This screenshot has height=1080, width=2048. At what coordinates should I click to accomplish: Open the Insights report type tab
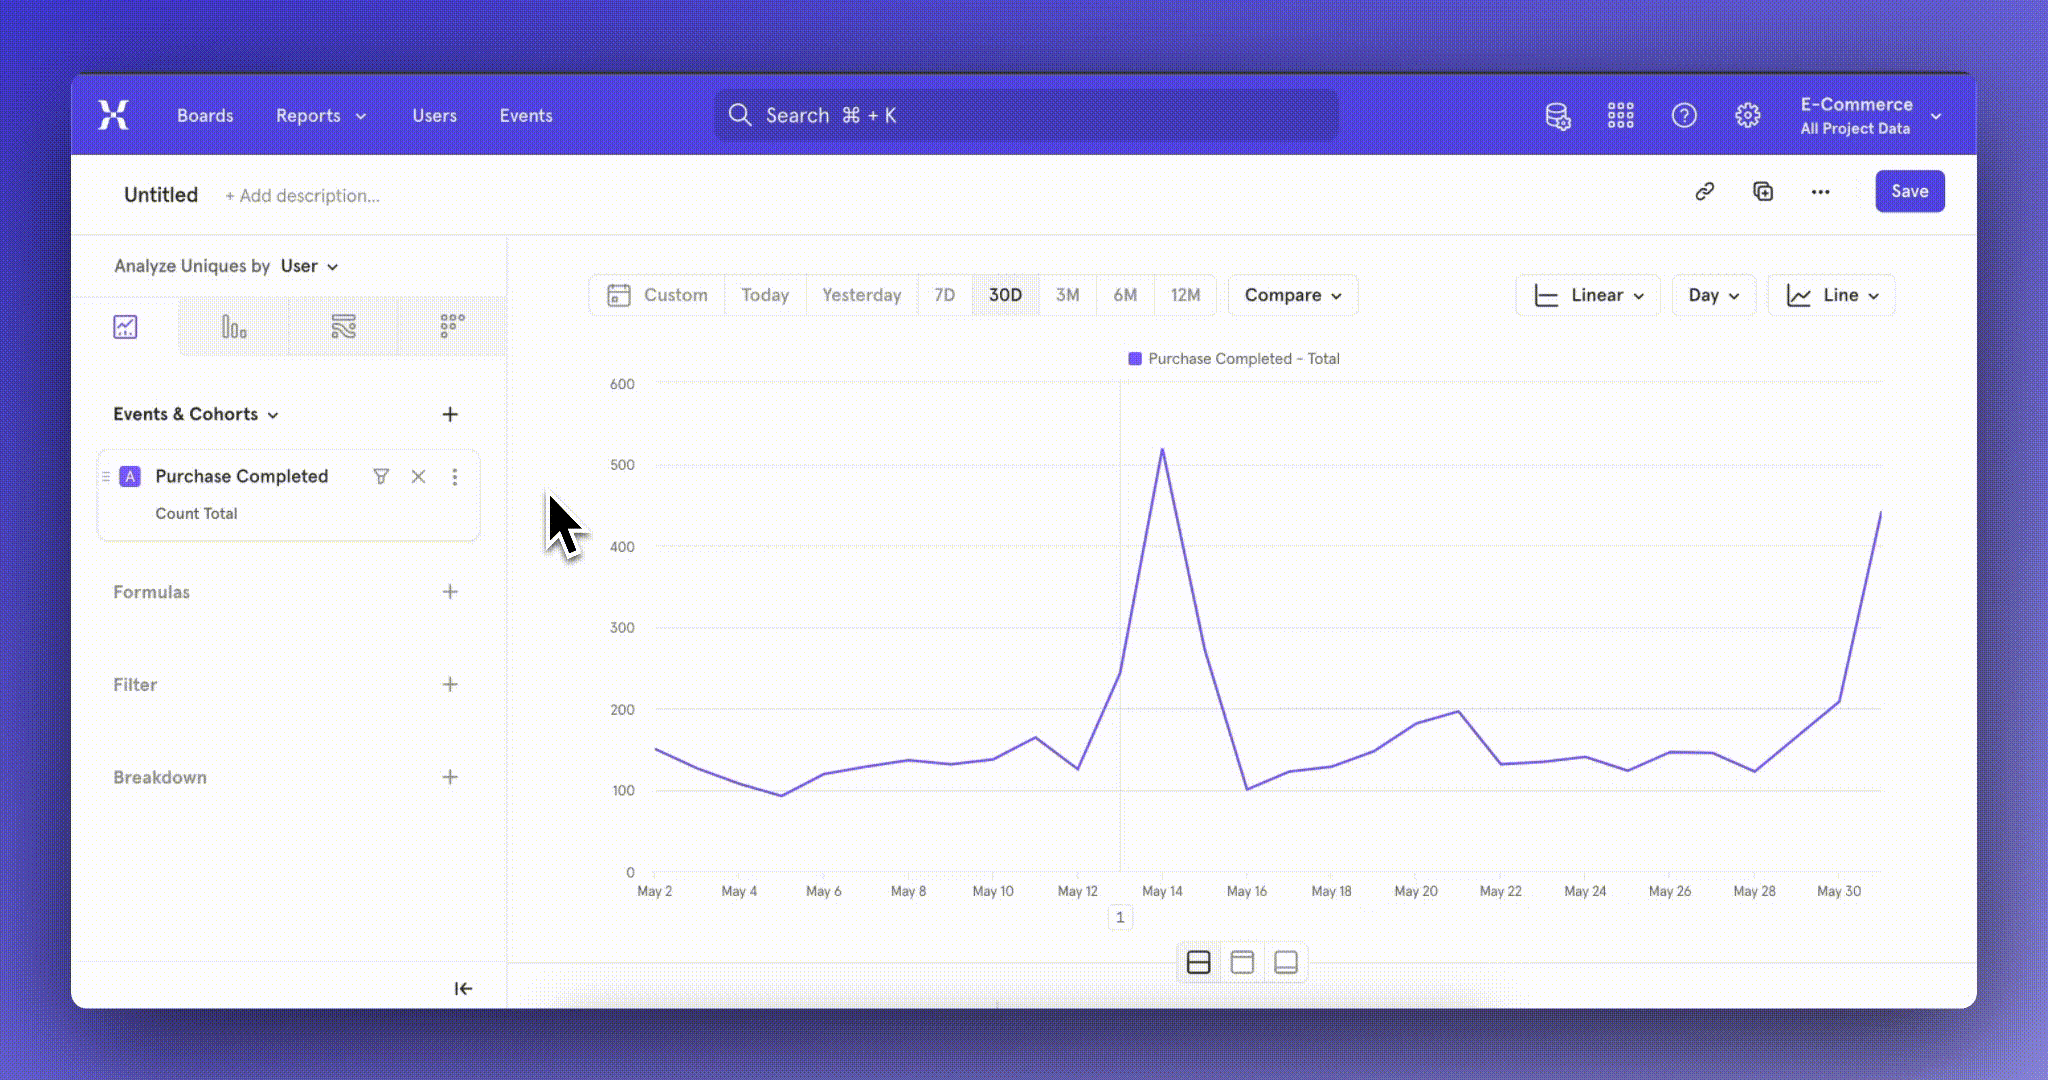coord(125,327)
